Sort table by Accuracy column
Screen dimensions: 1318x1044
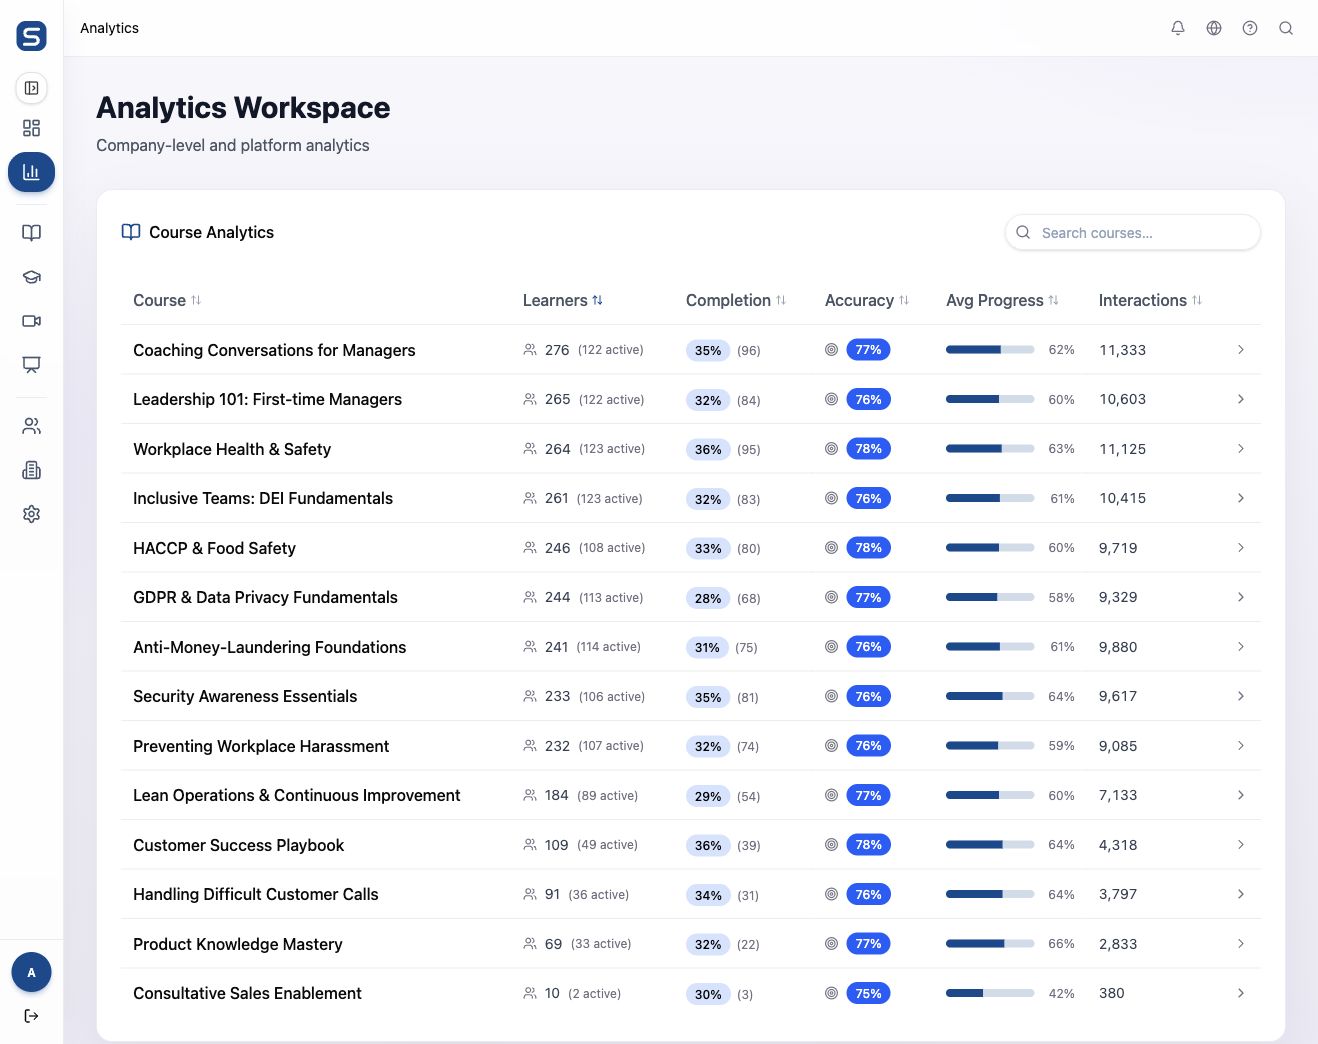867,300
